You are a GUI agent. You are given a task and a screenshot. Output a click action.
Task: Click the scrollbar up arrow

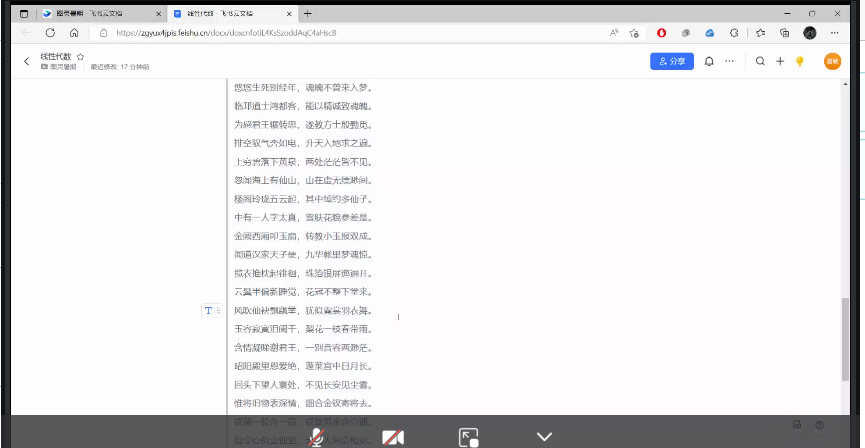pyautogui.click(x=845, y=84)
